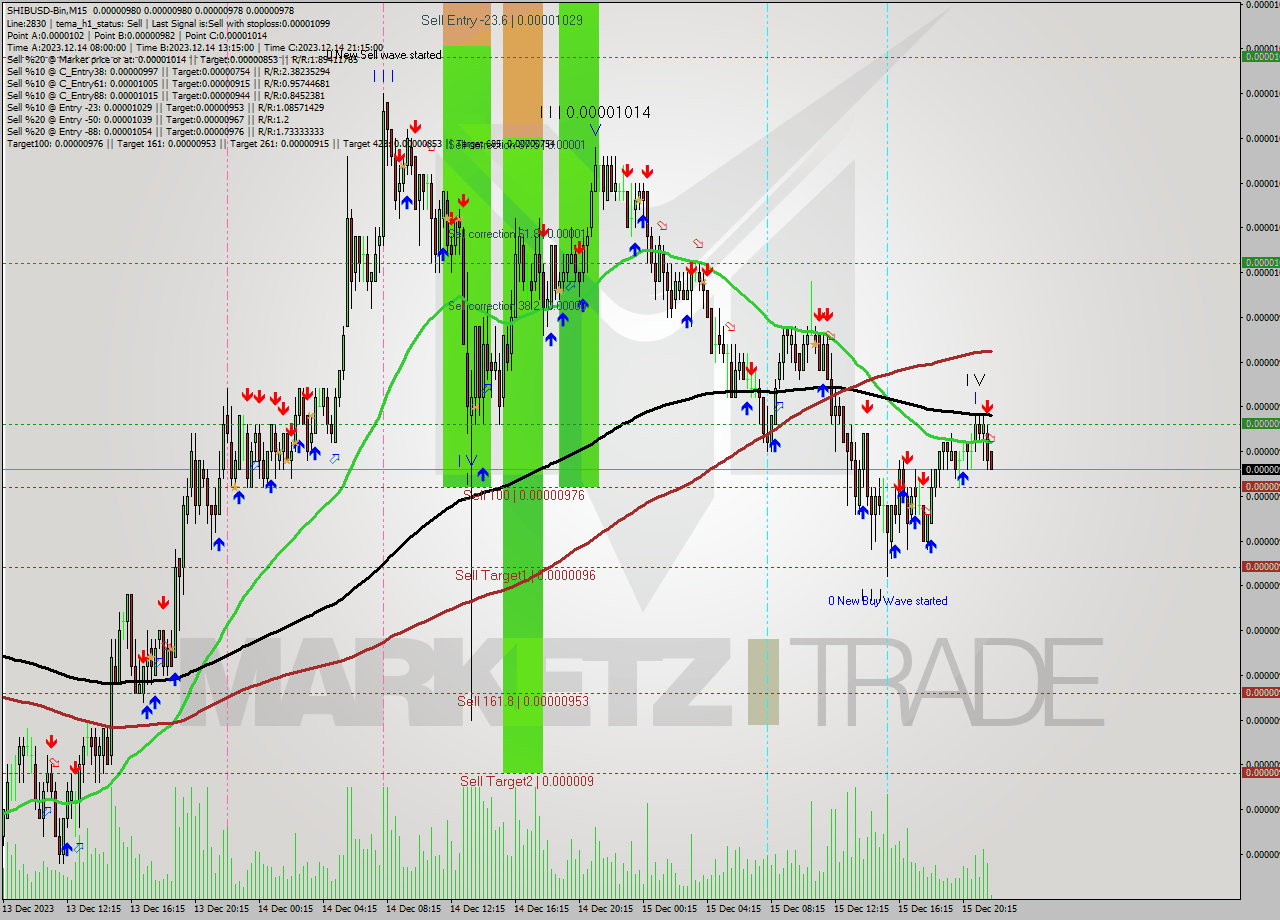Click the '14 Dec 08:15' time axis label
The width and height of the screenshot is (1280, 920).
[x=413, y=909]
